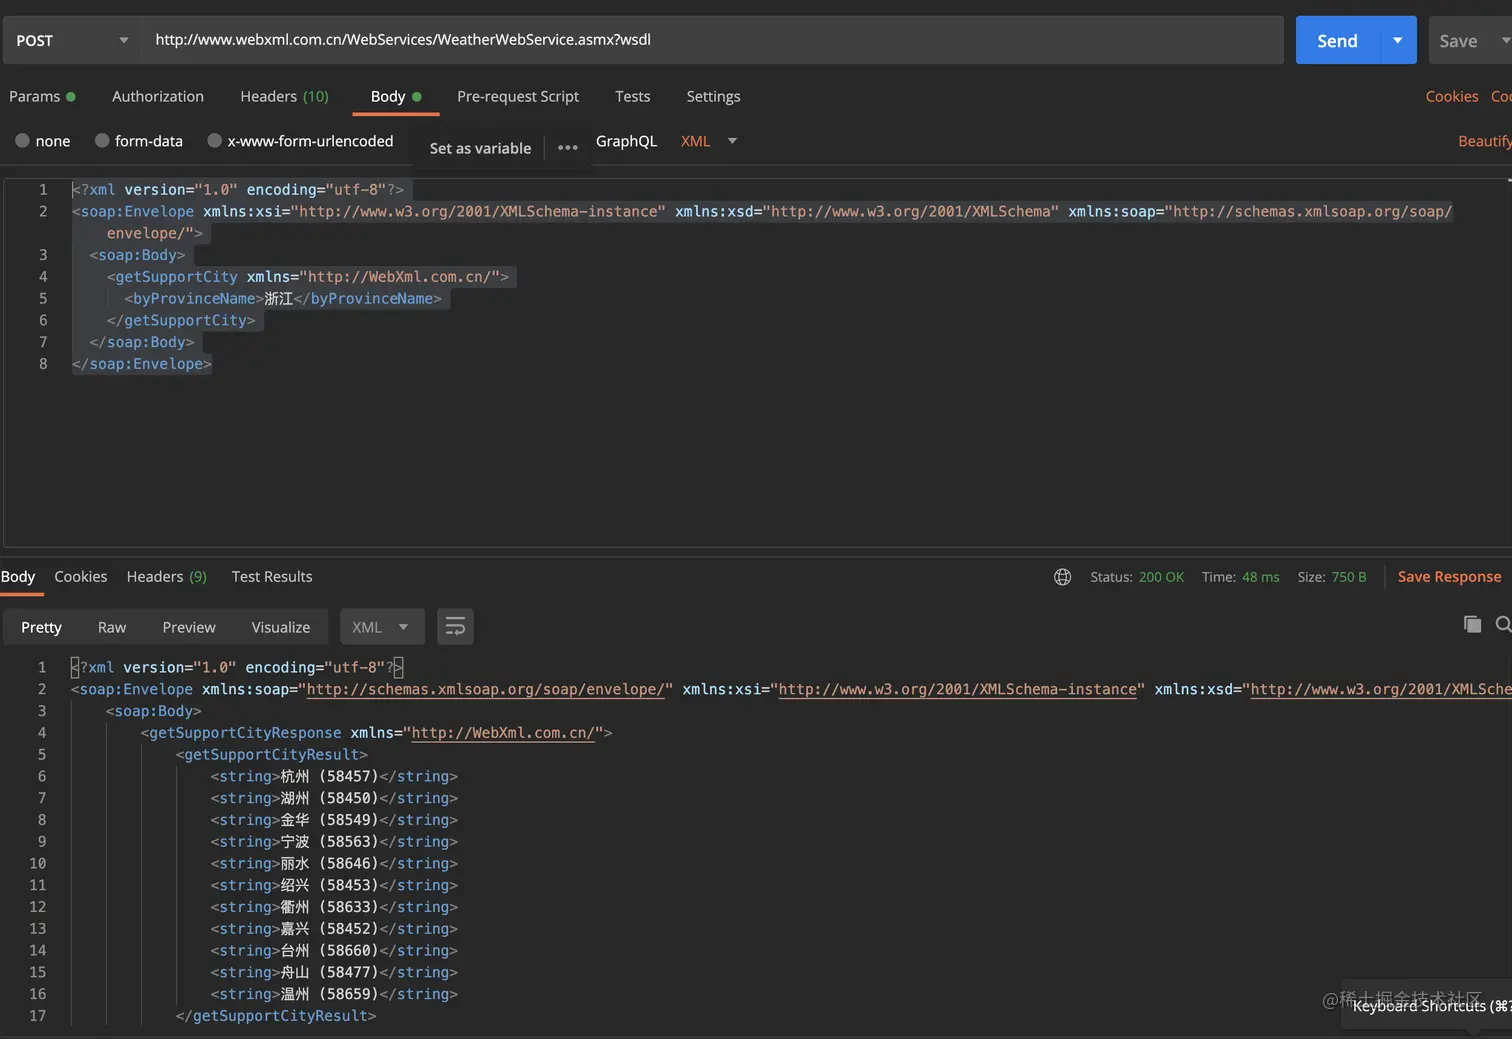Copy the response using the copy icon

pyautogui.click(x=1472, y=625)
